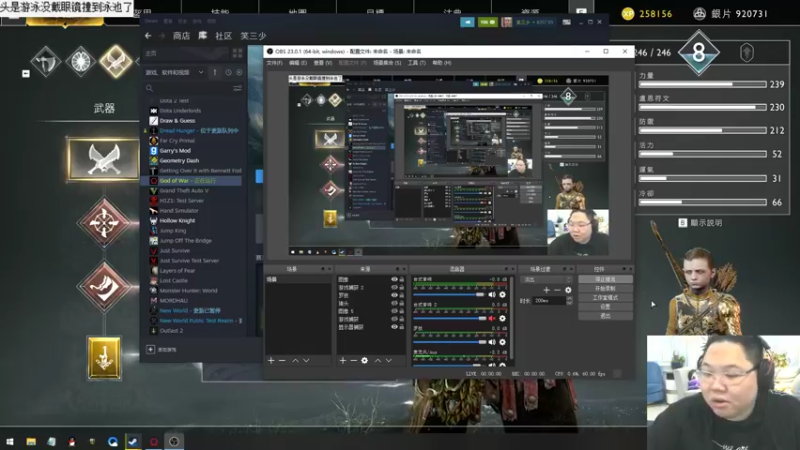Open the OBS 查看(V) menu
This screenshot has width=800, height=450.
click(322, 63)
